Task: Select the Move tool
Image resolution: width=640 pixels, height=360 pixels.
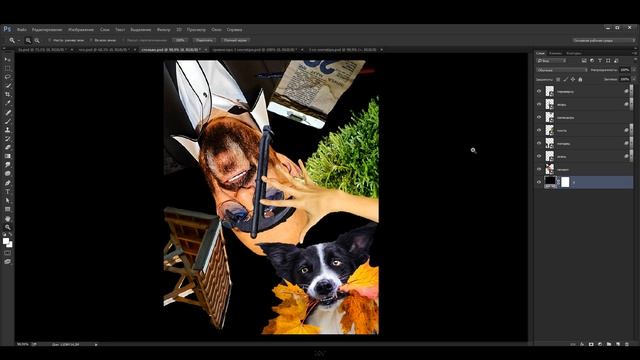Action: (7, 60)
